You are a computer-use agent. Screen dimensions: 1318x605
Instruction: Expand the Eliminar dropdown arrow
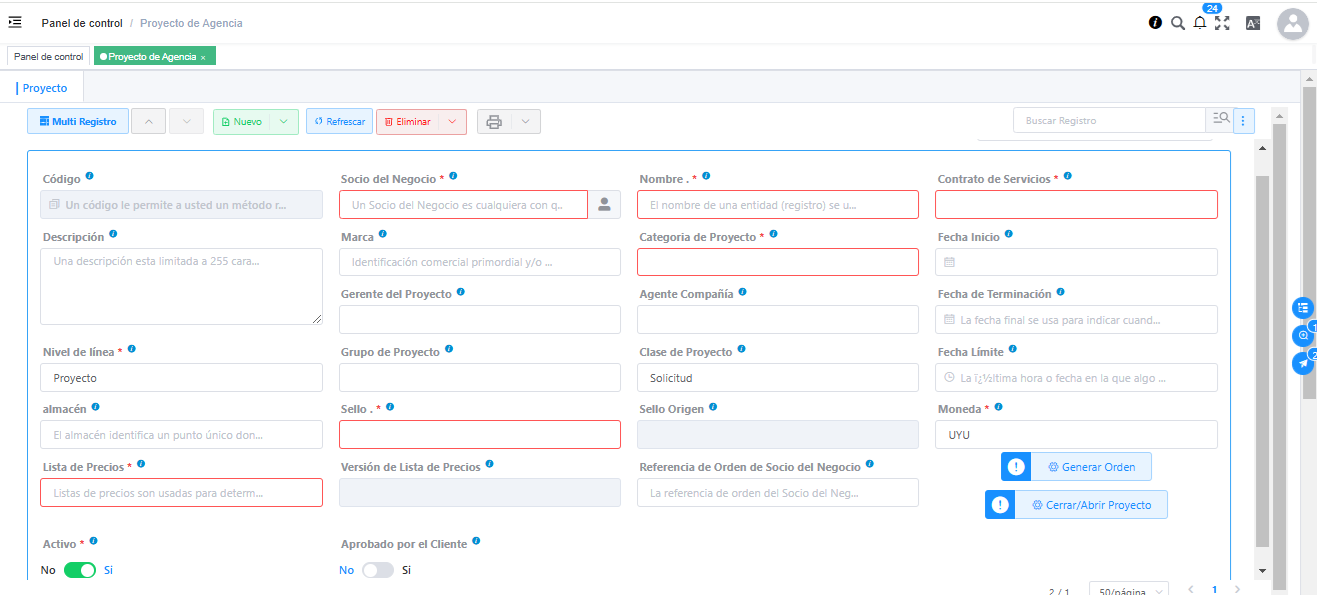(452, 122)
